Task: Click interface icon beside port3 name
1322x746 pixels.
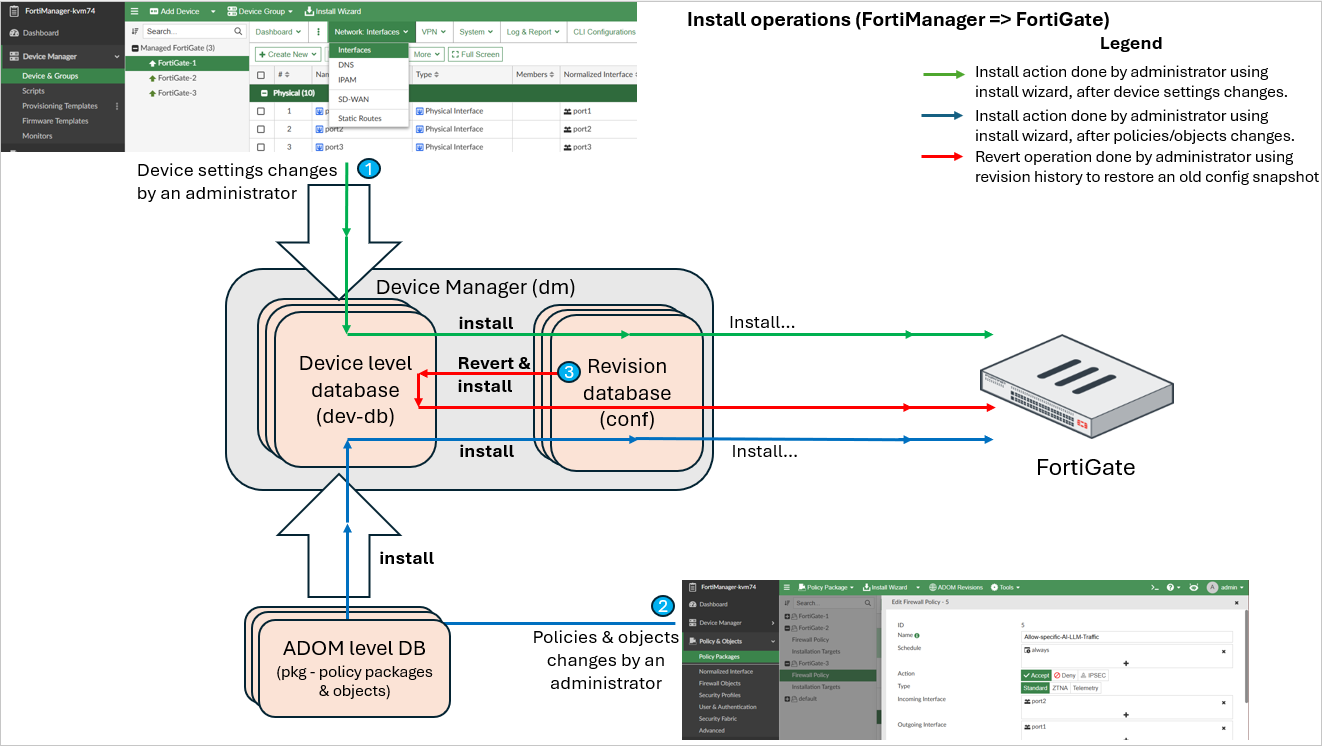Action: pyautogui.click(x=319, y=147)
